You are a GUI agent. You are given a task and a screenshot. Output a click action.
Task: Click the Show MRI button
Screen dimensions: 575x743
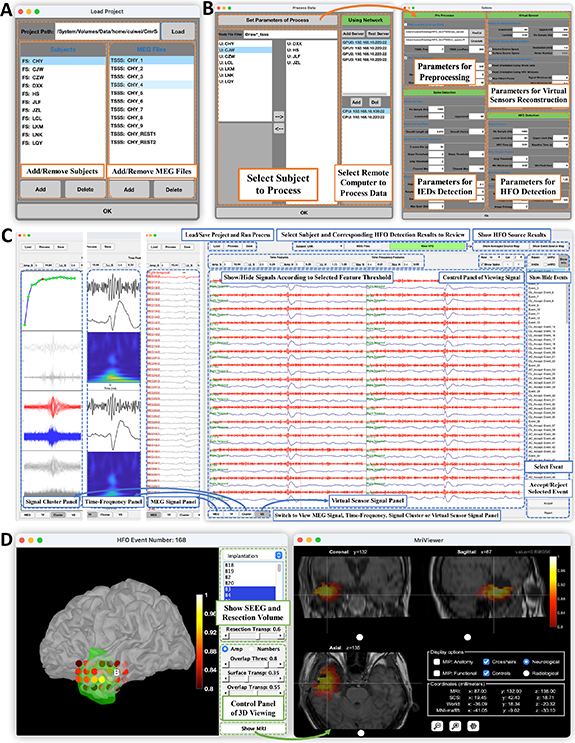click(253, 728)
